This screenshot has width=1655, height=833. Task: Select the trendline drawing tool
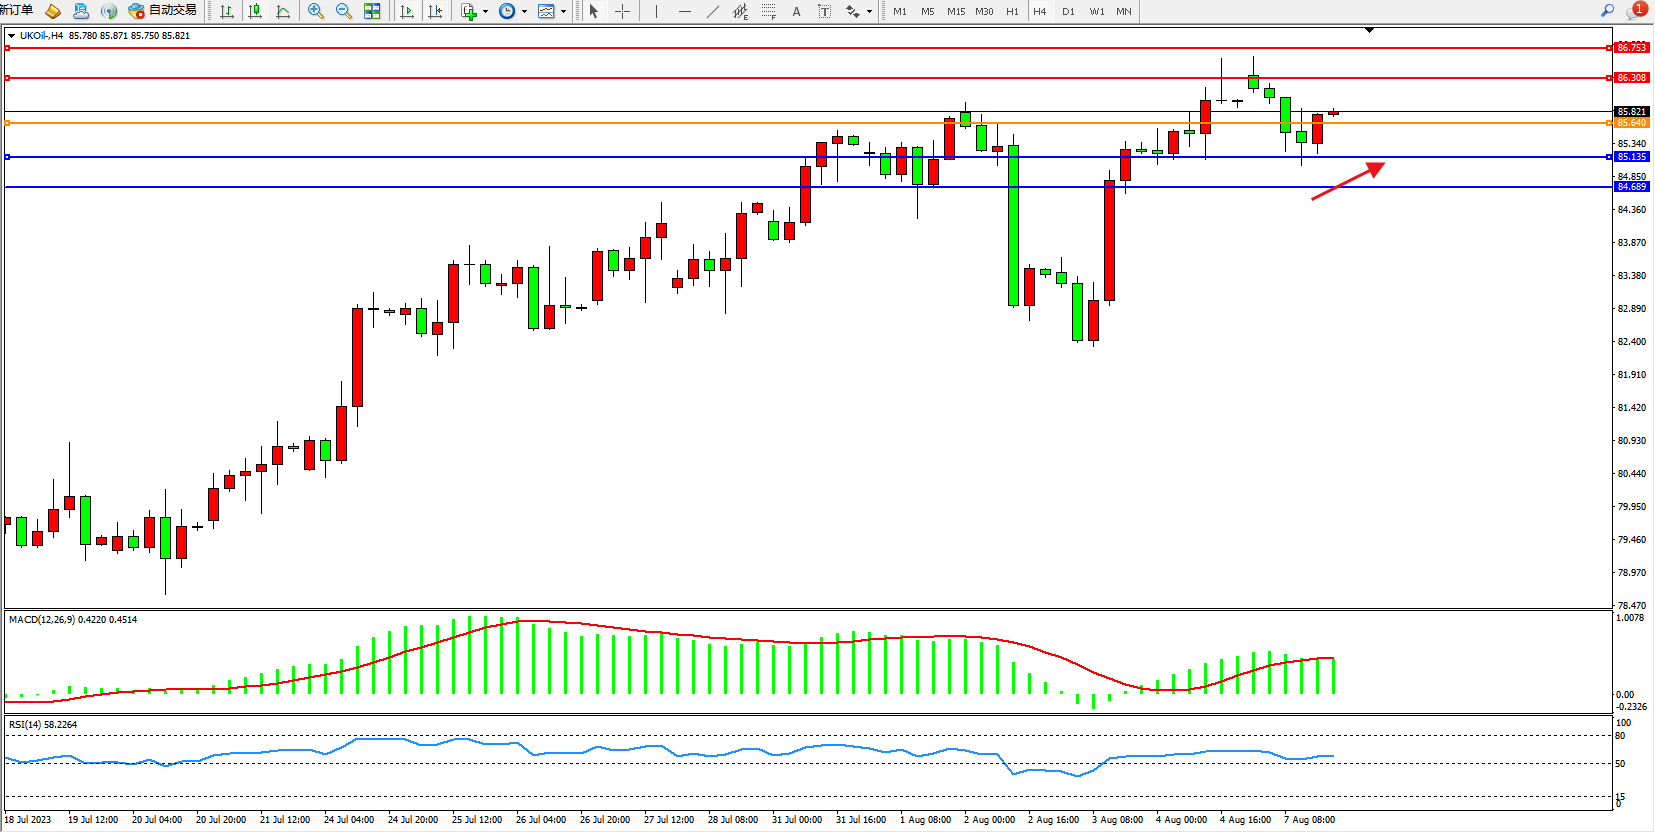click(x=712, y=11)
